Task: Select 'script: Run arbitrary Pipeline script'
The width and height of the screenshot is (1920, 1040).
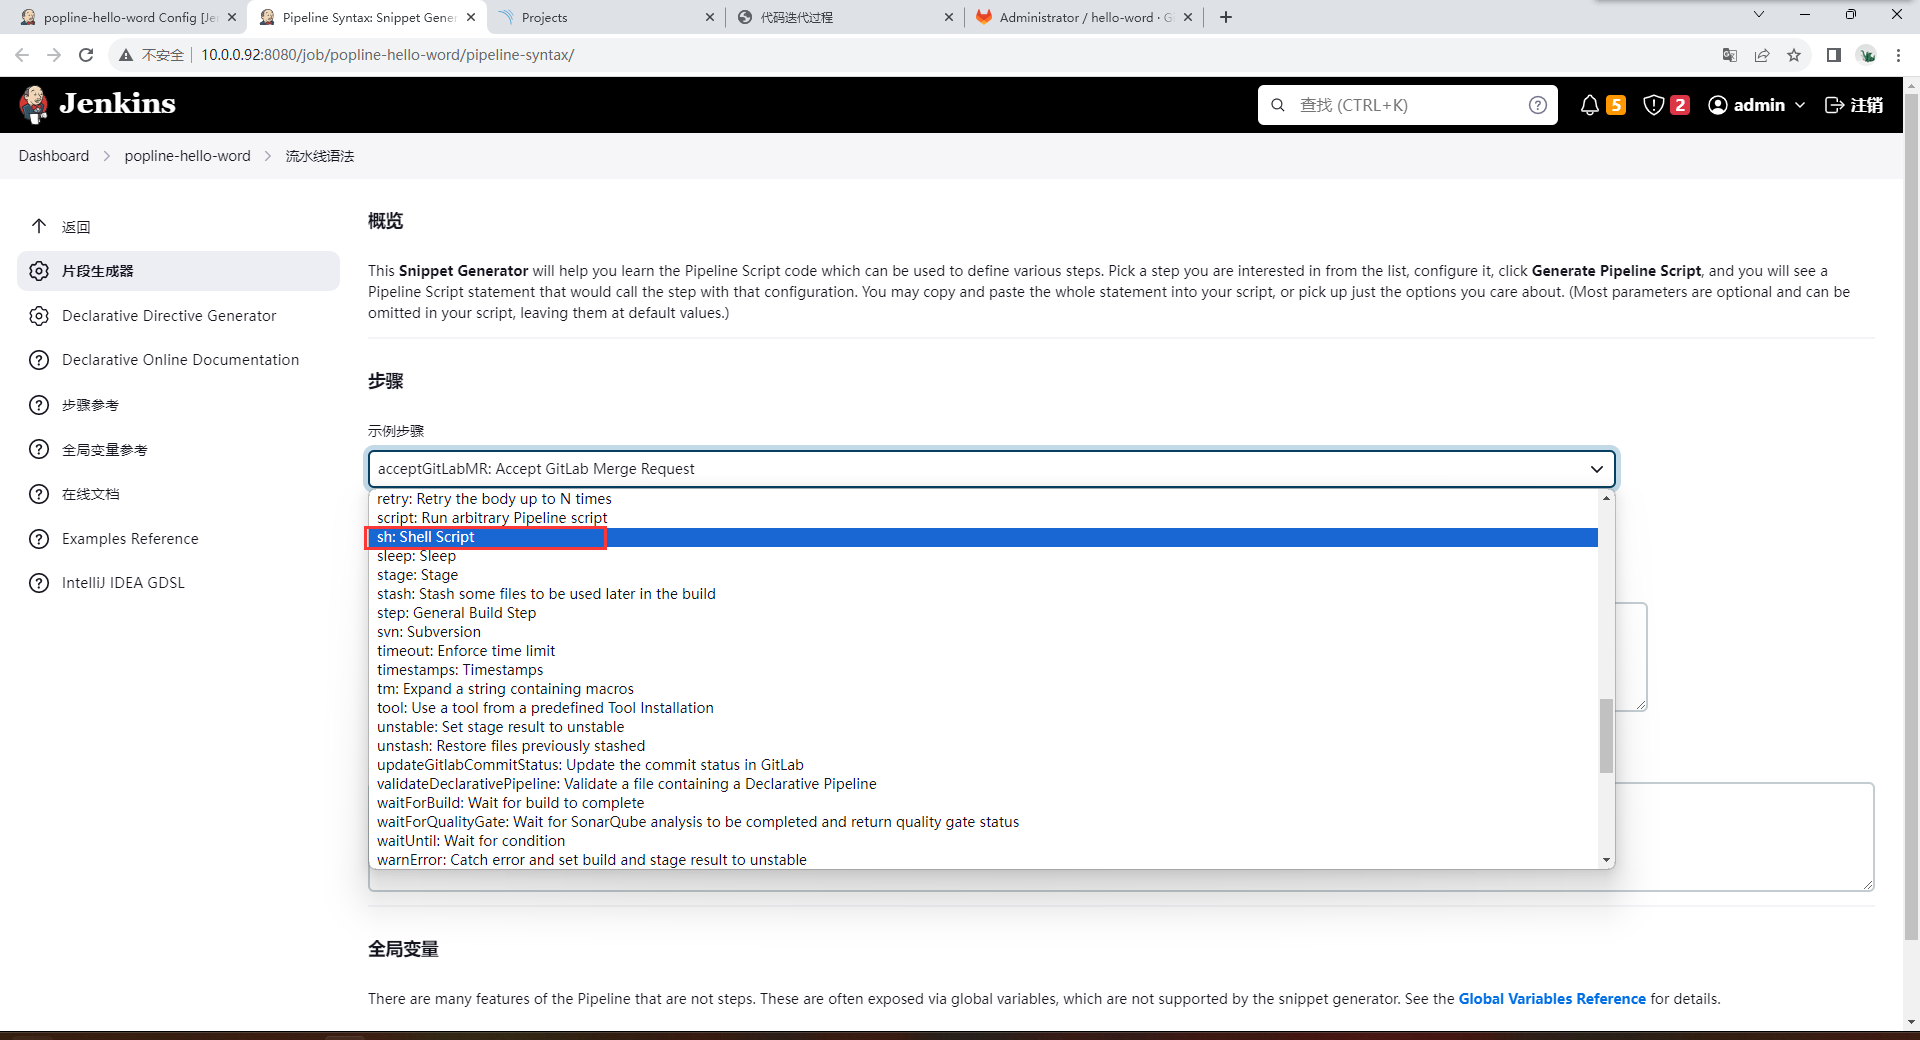Action: click(x=983, y=518)
